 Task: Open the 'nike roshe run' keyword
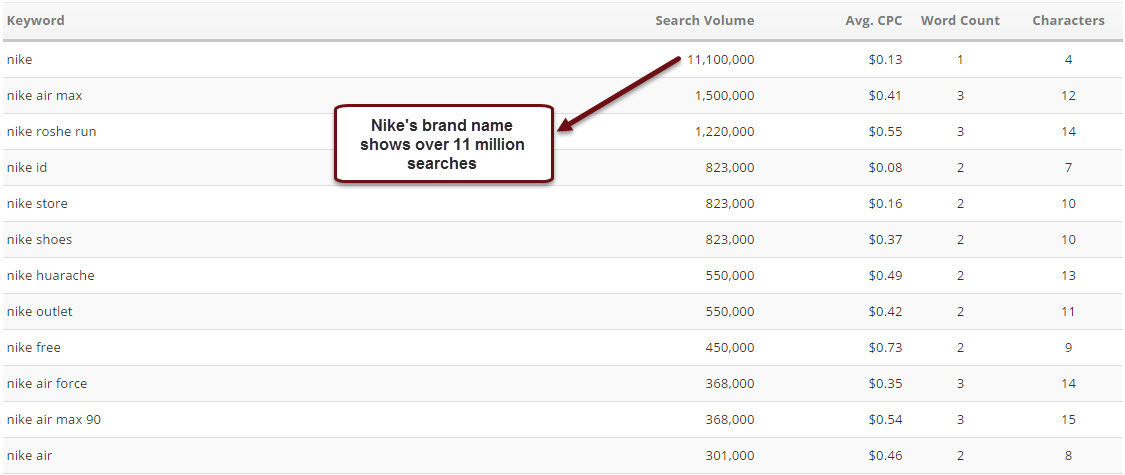point(52,132)
